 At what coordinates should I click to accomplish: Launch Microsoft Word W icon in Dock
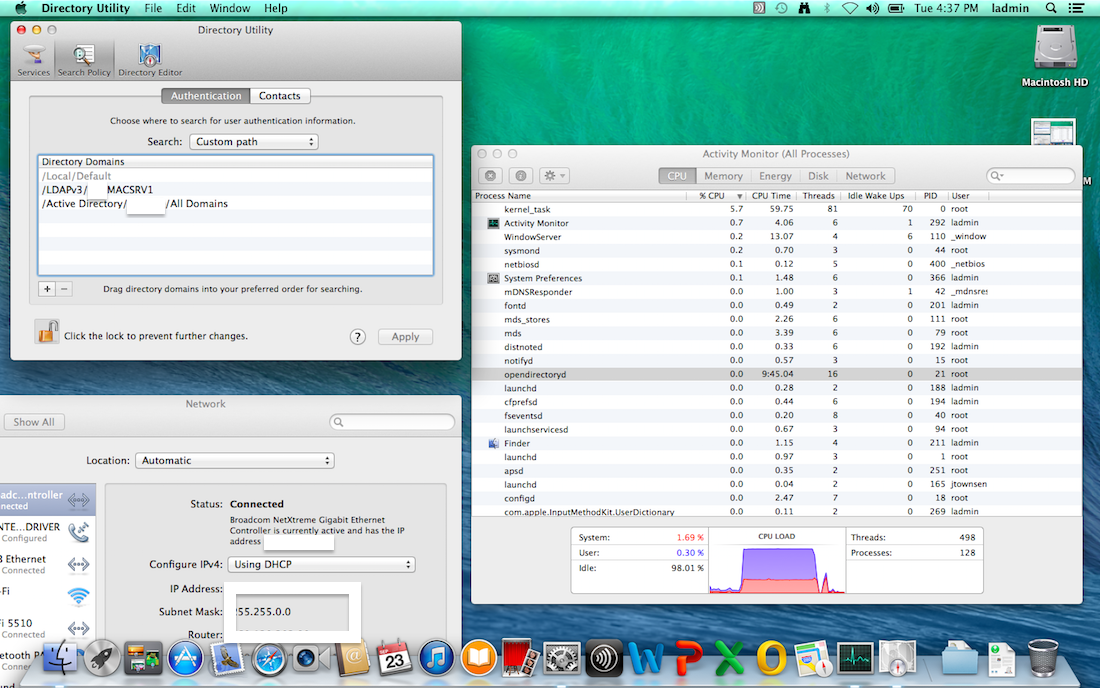(645, 658)
